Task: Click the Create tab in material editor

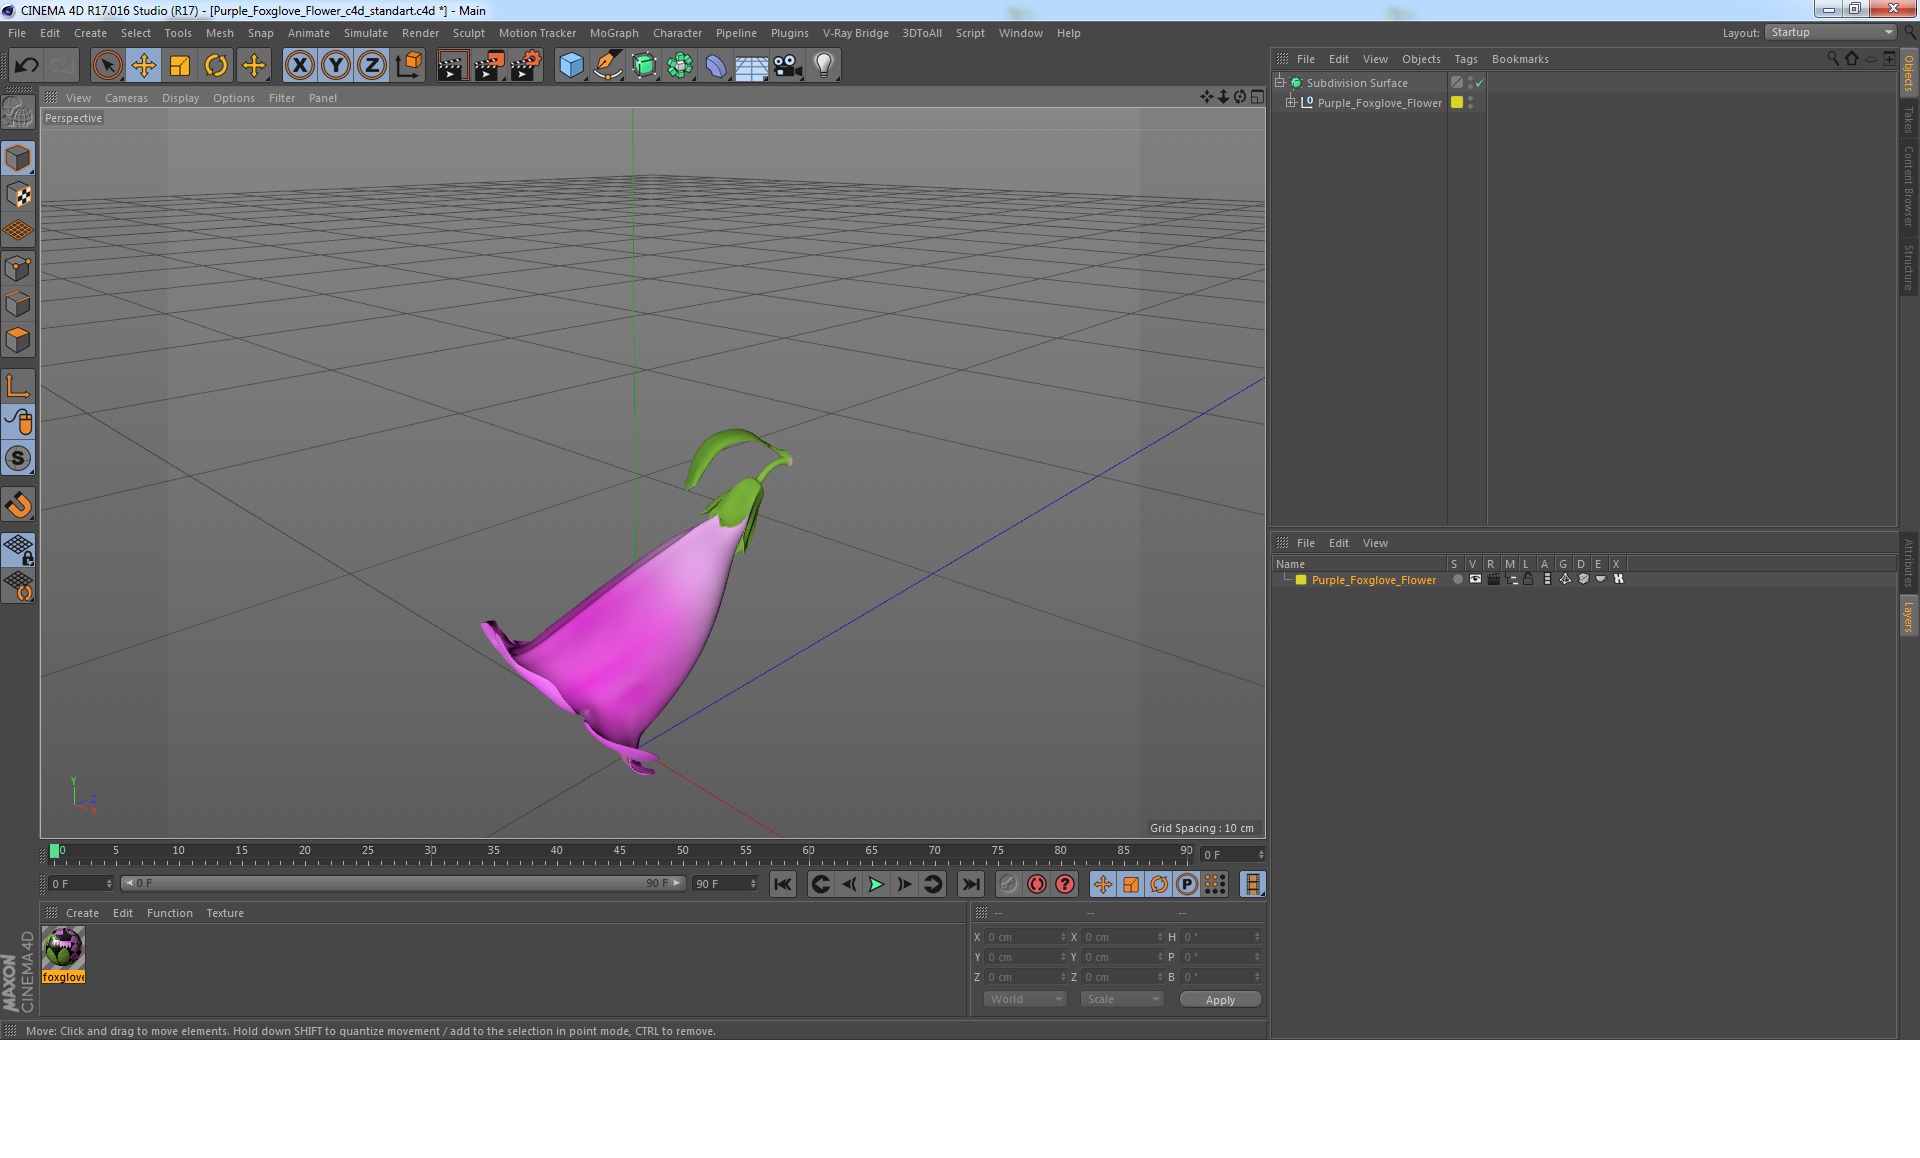Action: click(80, 912)
